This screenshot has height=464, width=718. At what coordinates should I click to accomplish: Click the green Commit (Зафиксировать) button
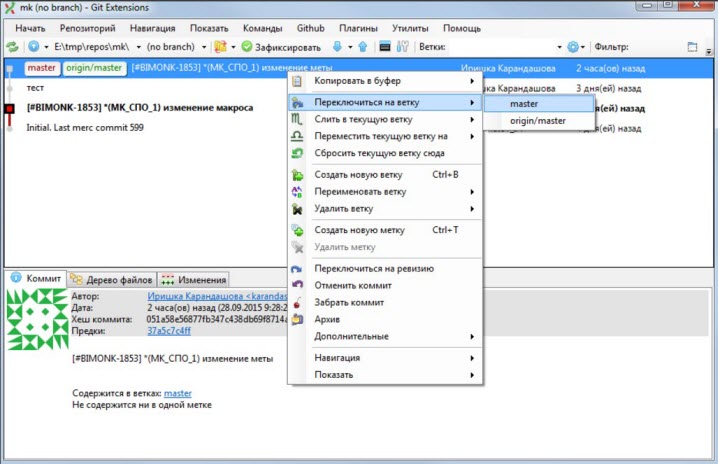click(x=280, y=47)
